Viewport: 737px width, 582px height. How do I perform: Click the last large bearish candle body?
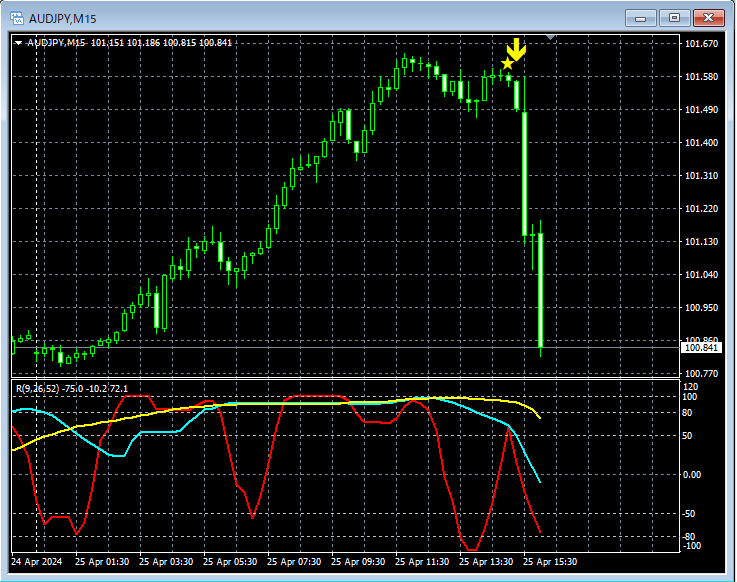(540, 290)
